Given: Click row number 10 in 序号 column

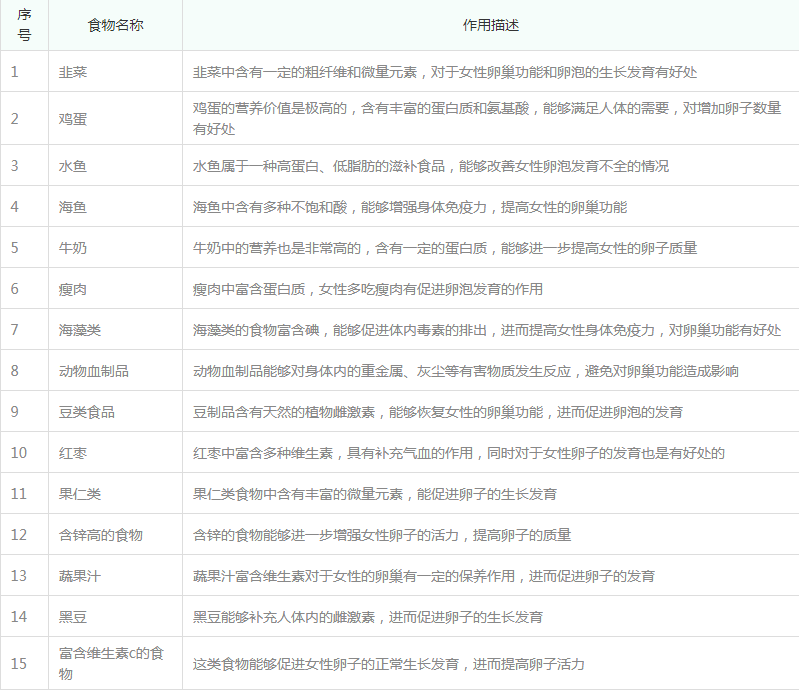Looking at the screenshot, I should point(19,453).
